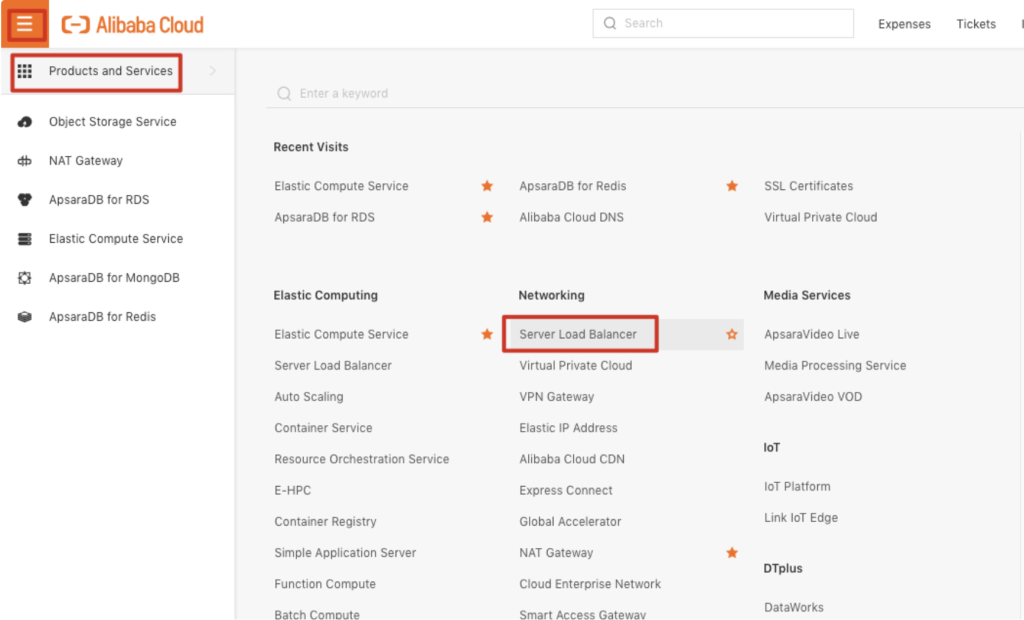Click the ApsaraDB for RDS sidebar icon
The image size is (1024, 620).
[25, 200]
